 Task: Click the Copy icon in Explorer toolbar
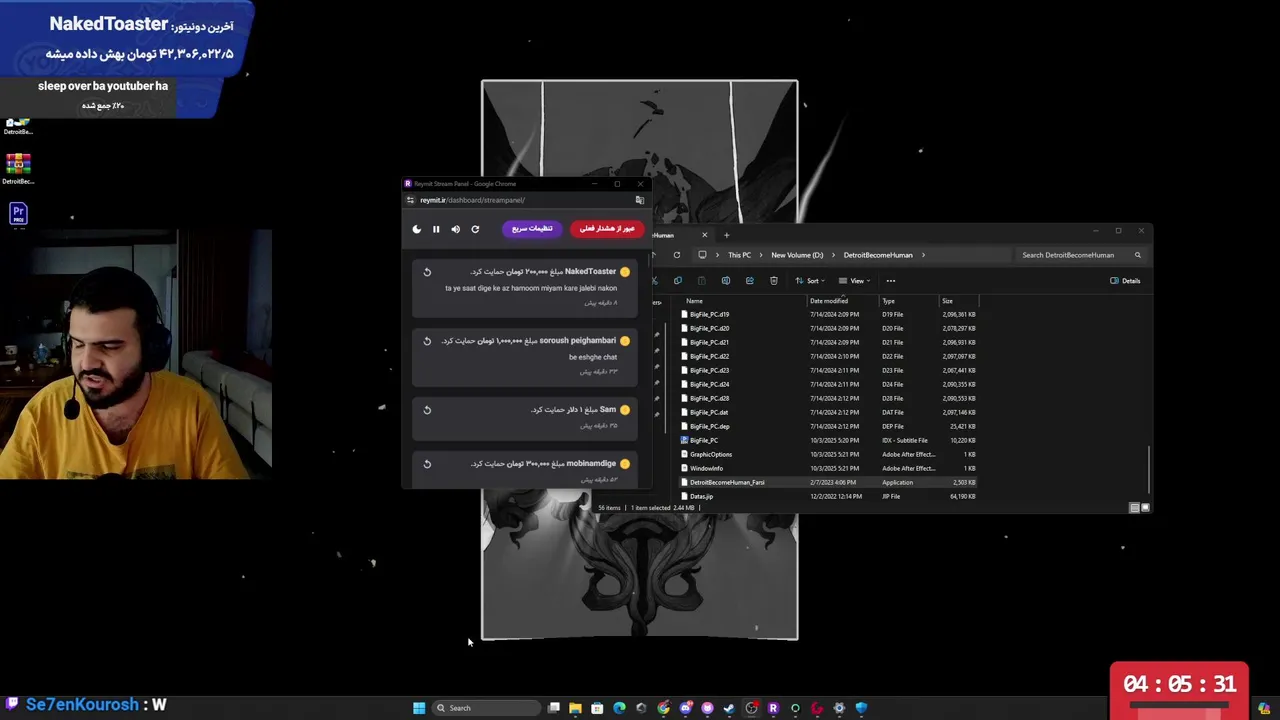click(677, 281)
